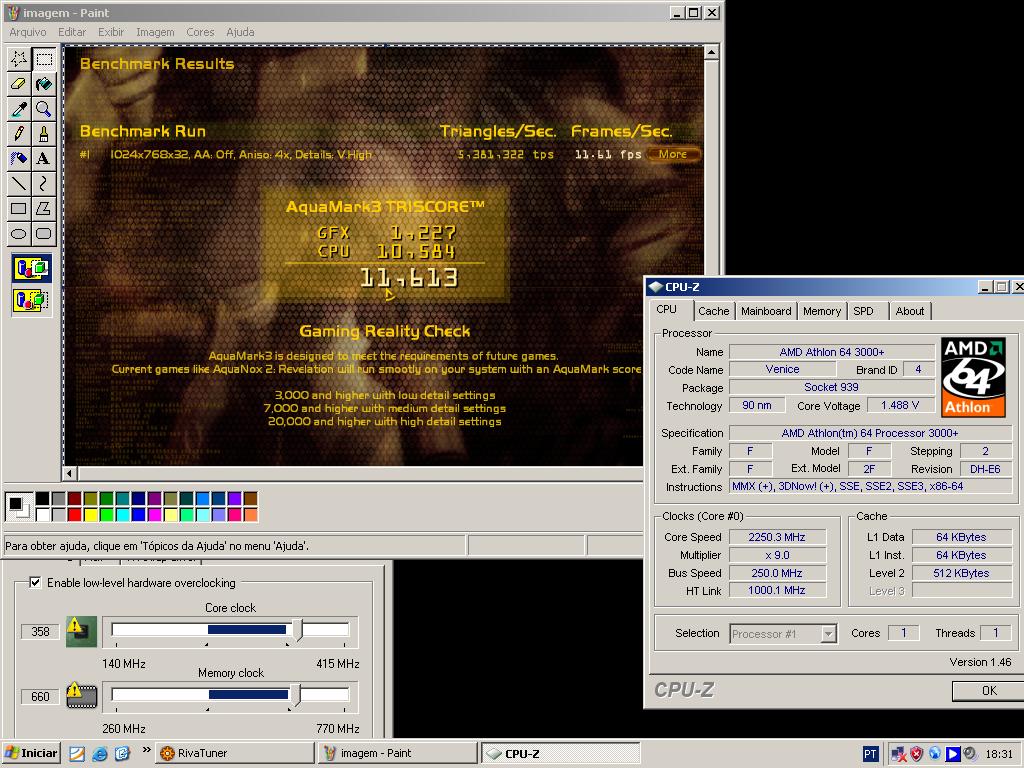Open the Arquivo menu in Paint
Image resolution: width=1024 pixels, height=768 pixels.
(x=27, y=32)
